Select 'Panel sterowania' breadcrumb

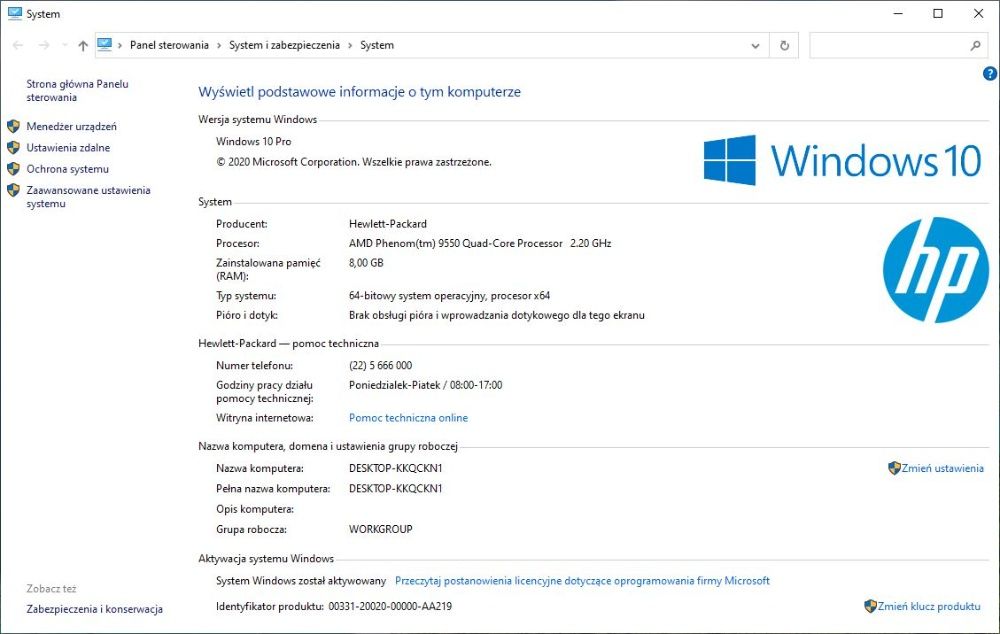point(169,45)
